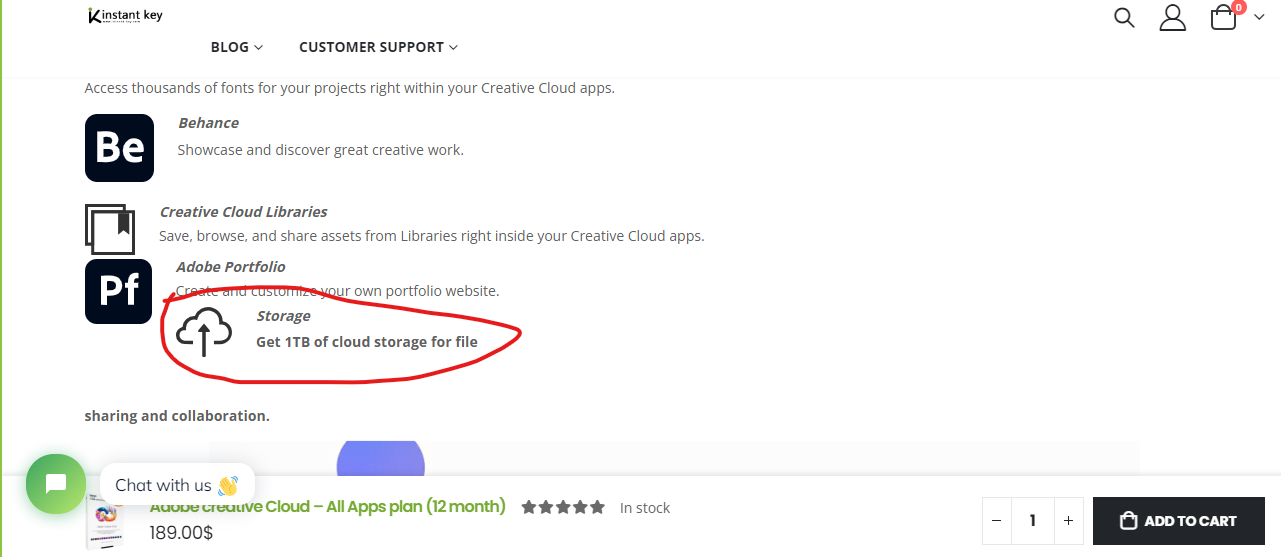Click the cloud storage upload icon
This screenshot has width=1281, height=557.
point(204,332)
